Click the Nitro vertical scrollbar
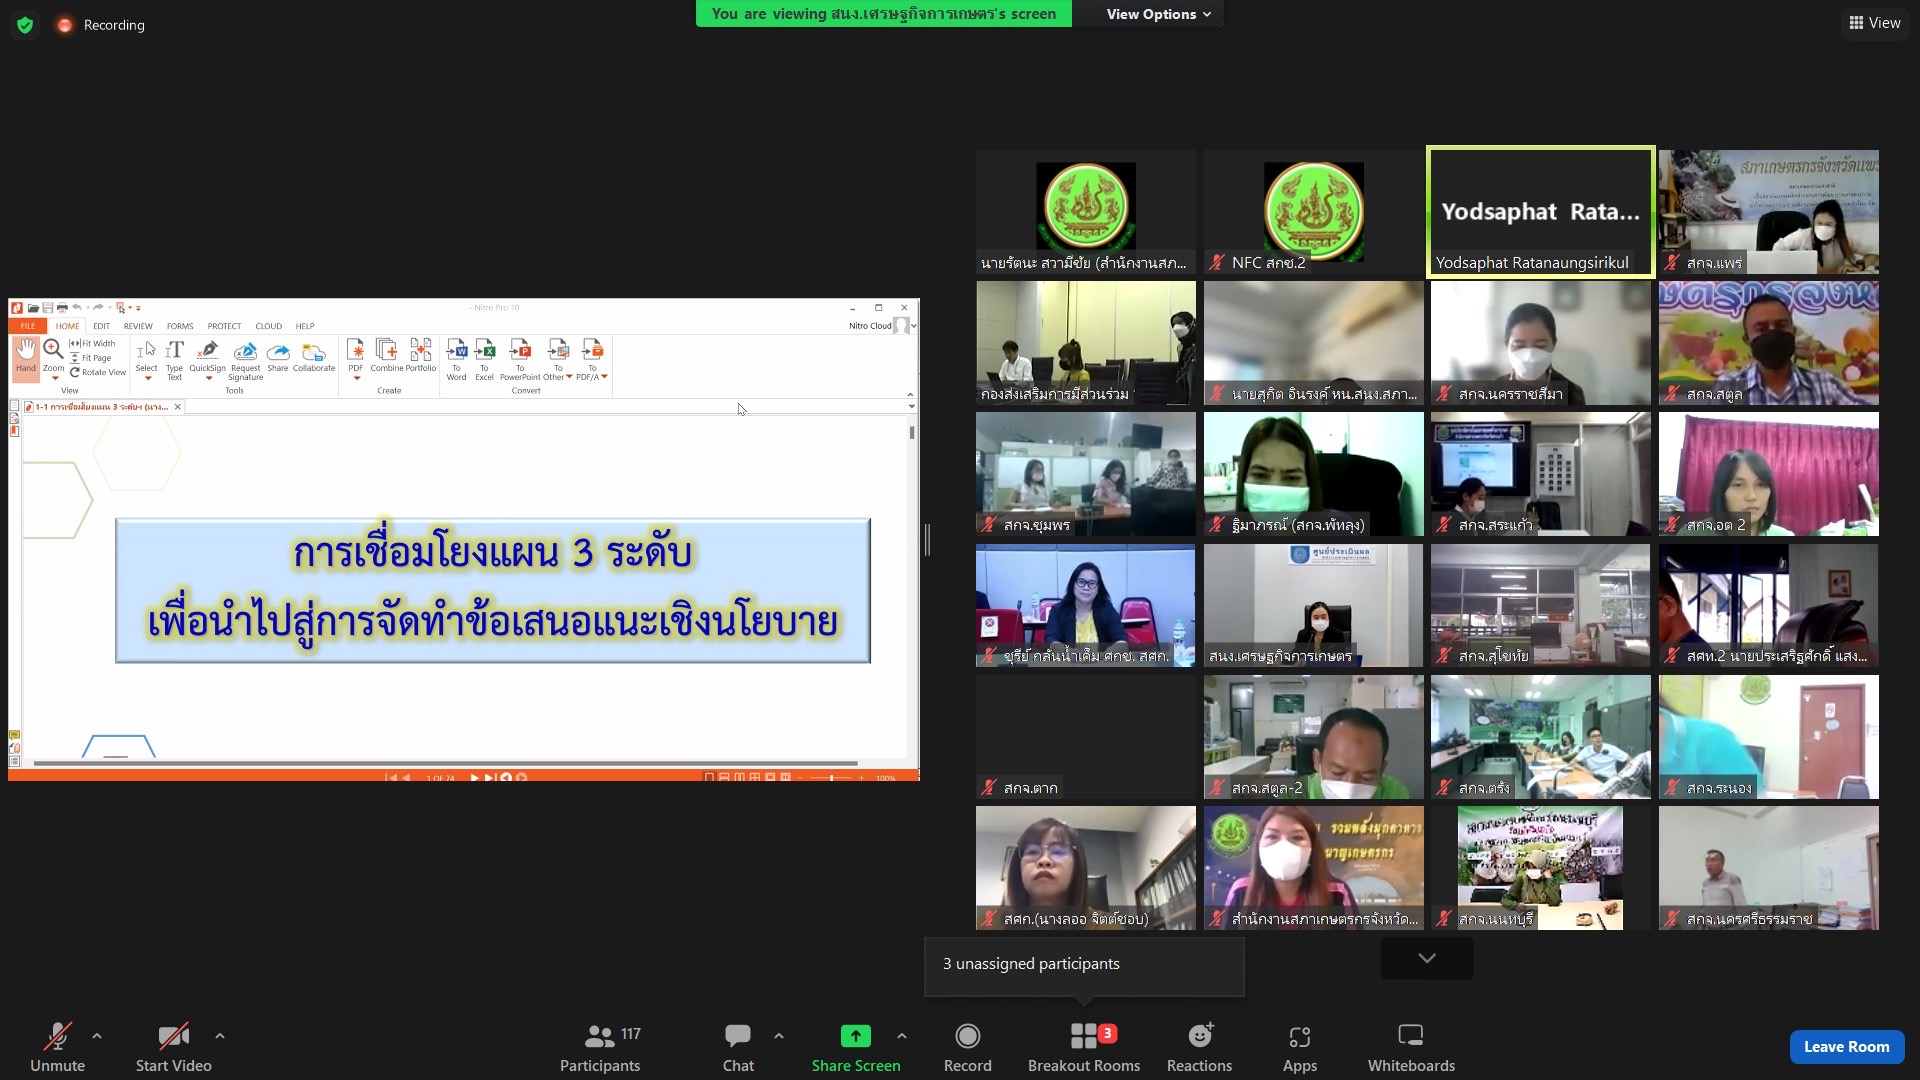 pos(912,433)
